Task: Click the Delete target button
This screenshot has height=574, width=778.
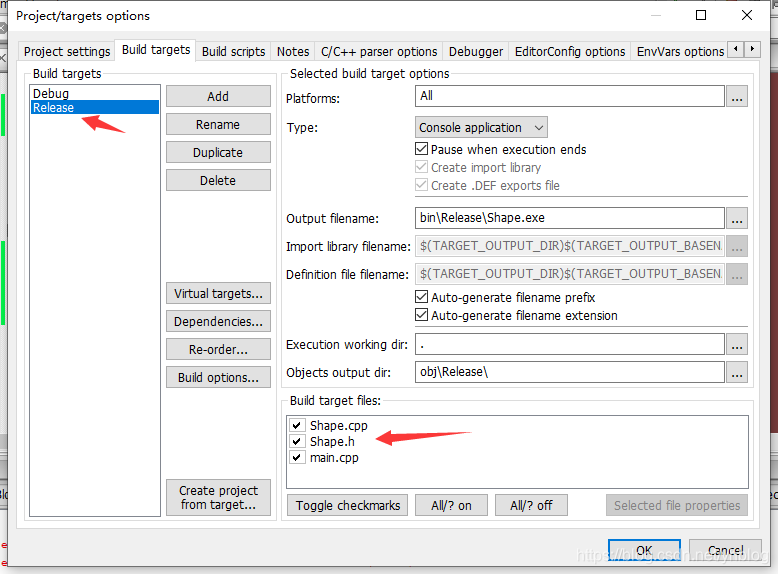Action: [218, 180]
